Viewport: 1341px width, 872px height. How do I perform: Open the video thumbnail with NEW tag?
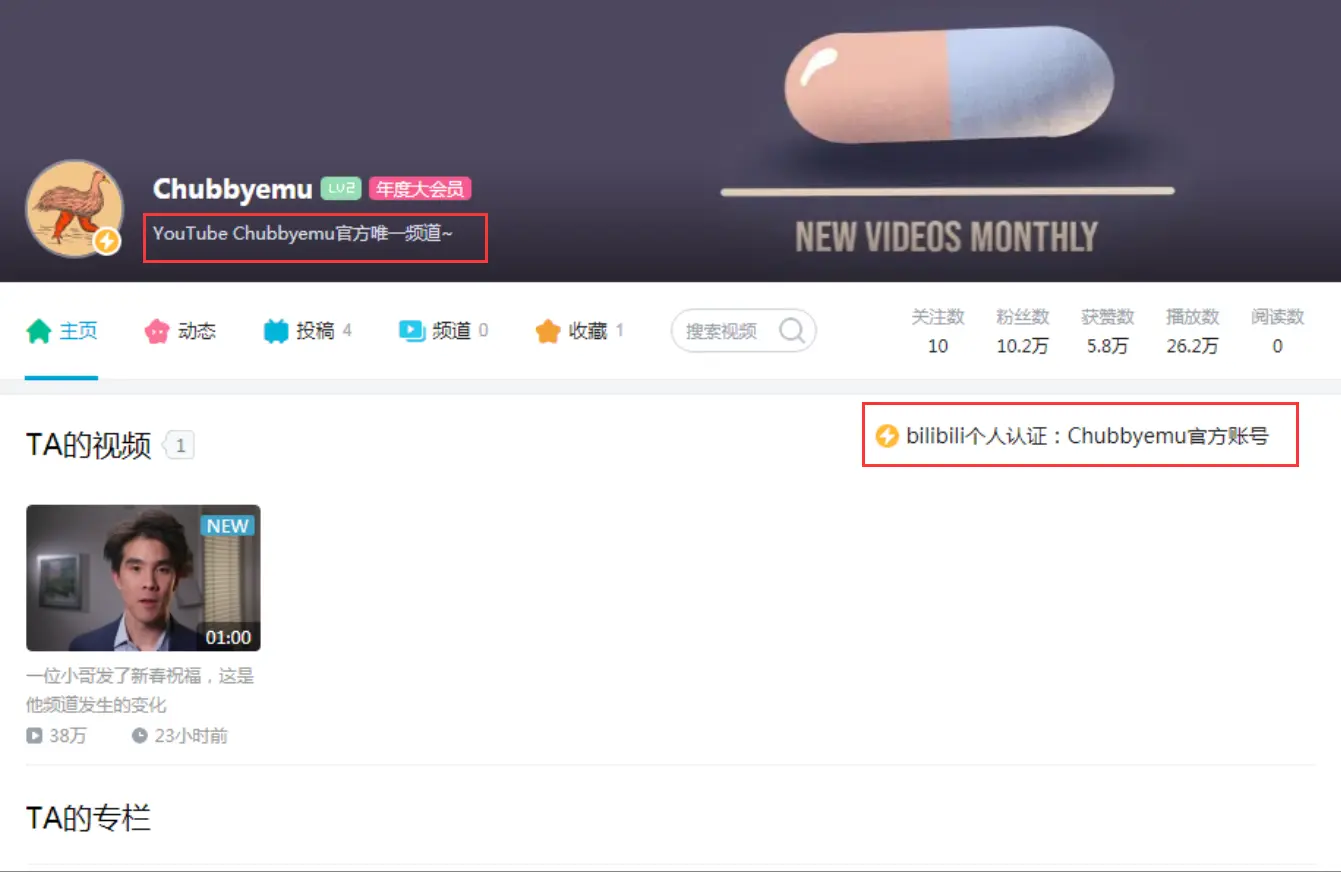[143, 578]
